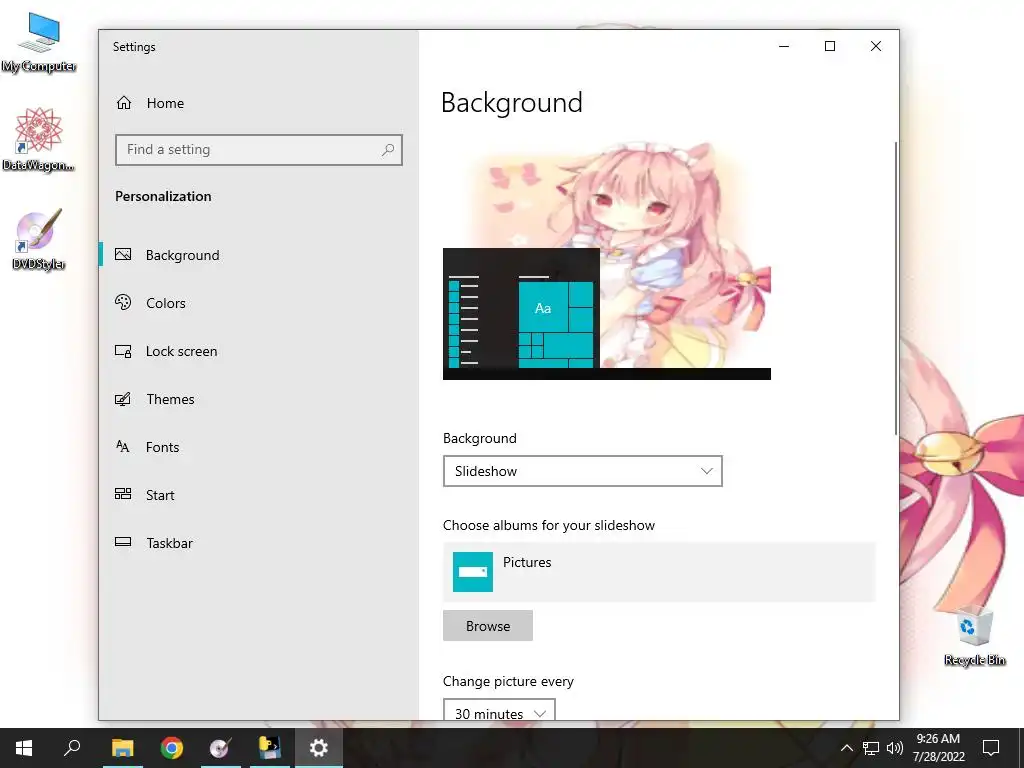The image size is (1024, 768).
Task: Click the Settings window vertical scrollbar
Action: point(896,287)
